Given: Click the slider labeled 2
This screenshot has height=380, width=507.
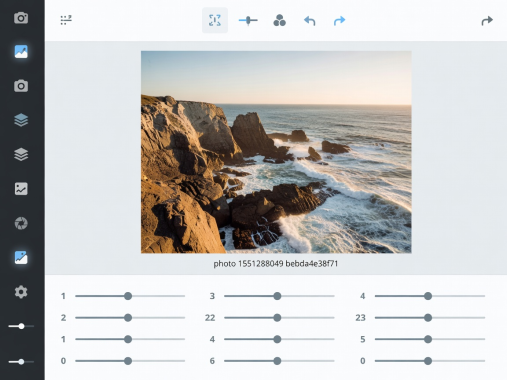Looking at the screenshot, I should (130, 318).
